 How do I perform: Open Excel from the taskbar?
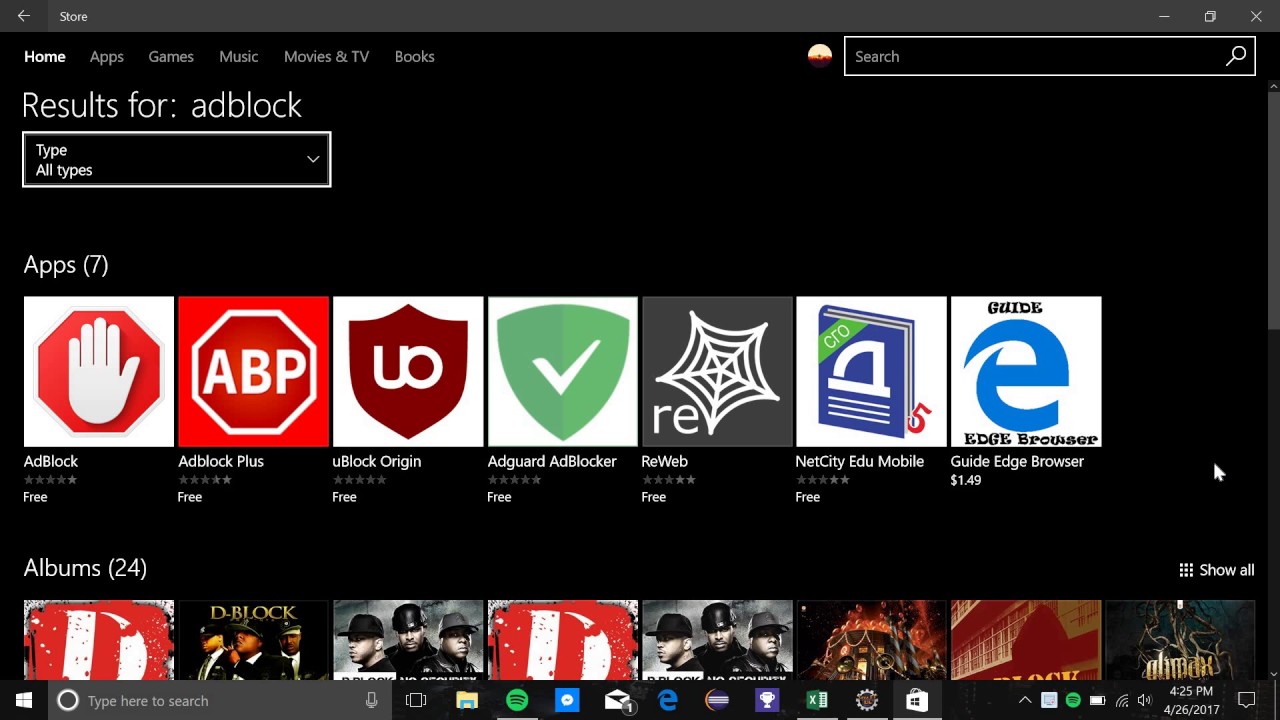(817, 700)
